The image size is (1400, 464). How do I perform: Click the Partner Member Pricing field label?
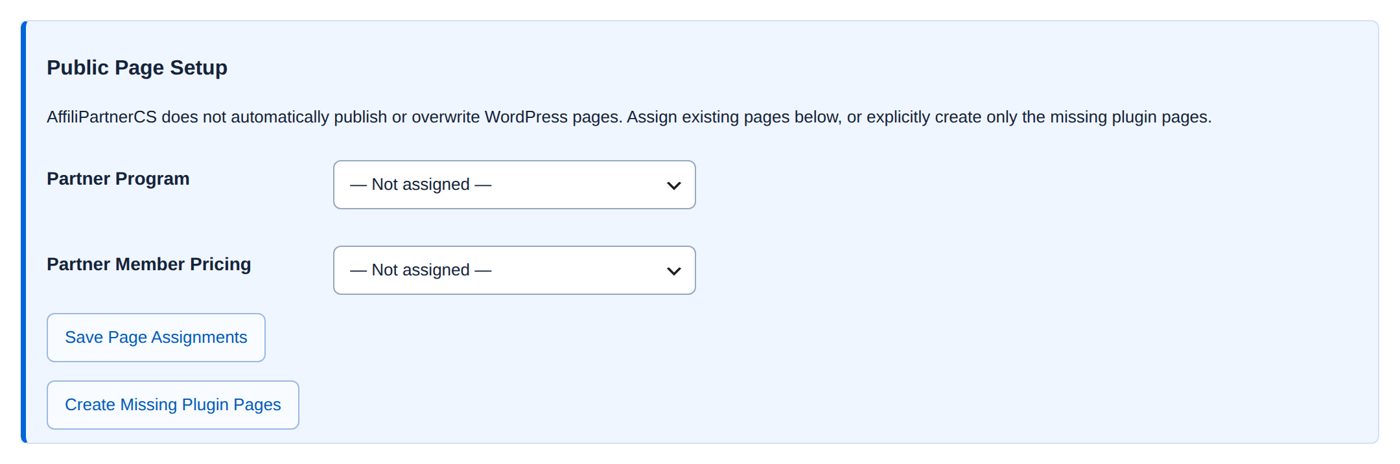point(149,265)
